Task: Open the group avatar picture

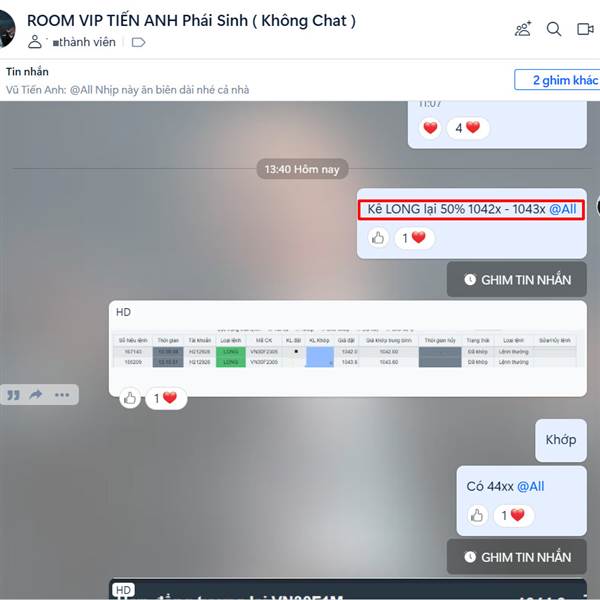Action: pos(7,29)
